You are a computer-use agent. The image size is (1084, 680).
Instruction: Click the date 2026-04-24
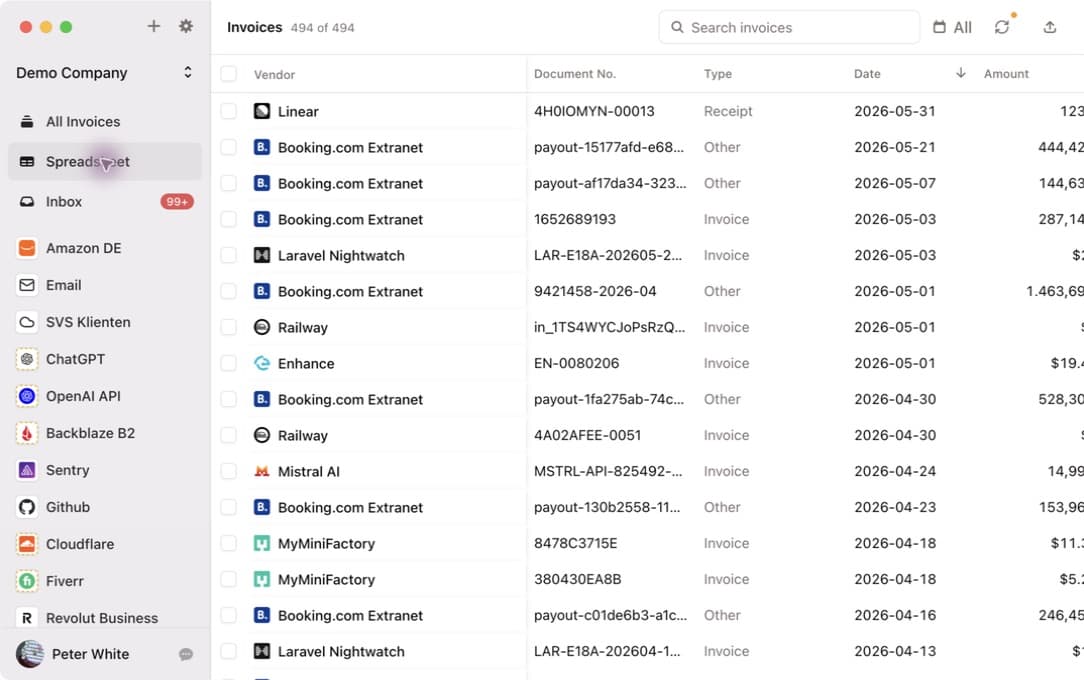(x=895, y=471)
